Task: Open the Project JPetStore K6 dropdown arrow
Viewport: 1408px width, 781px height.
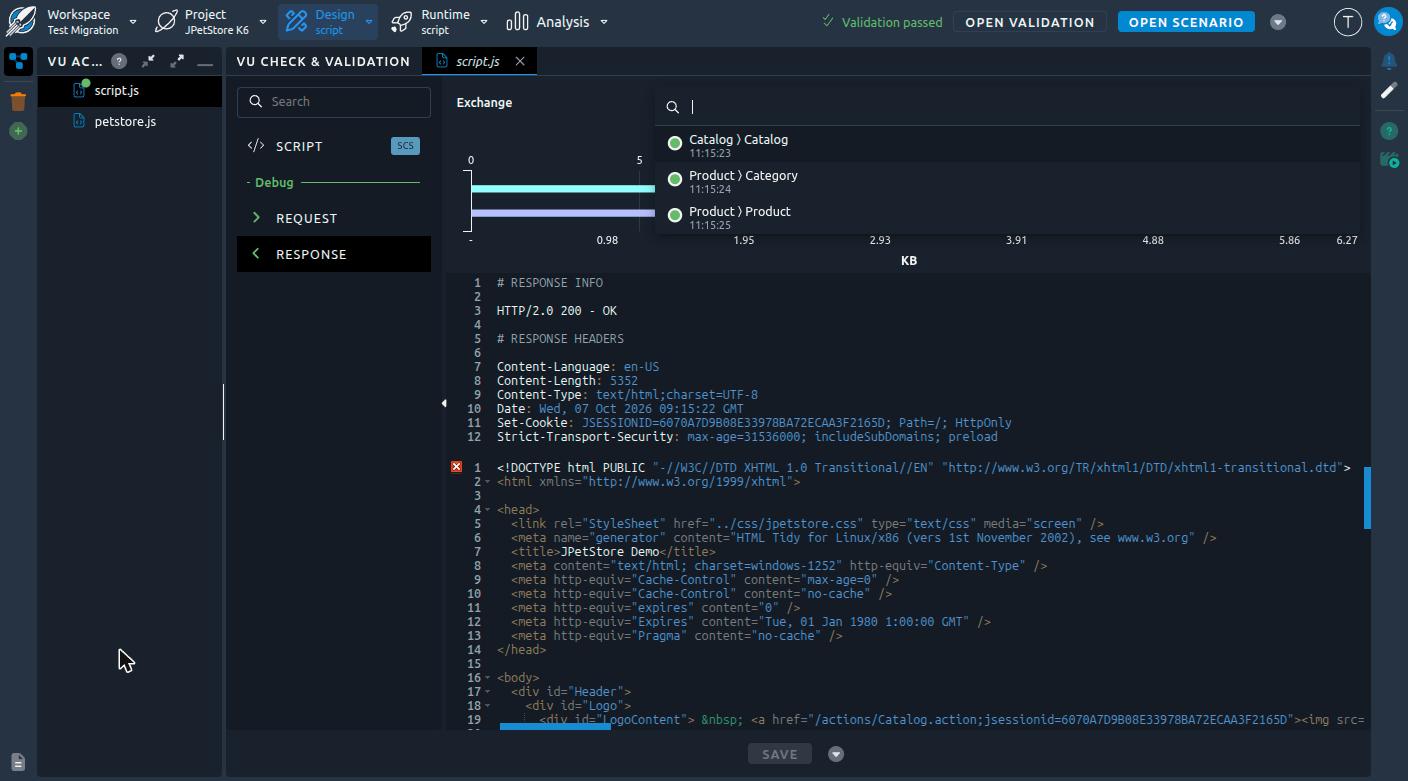Action: point(263,22)
